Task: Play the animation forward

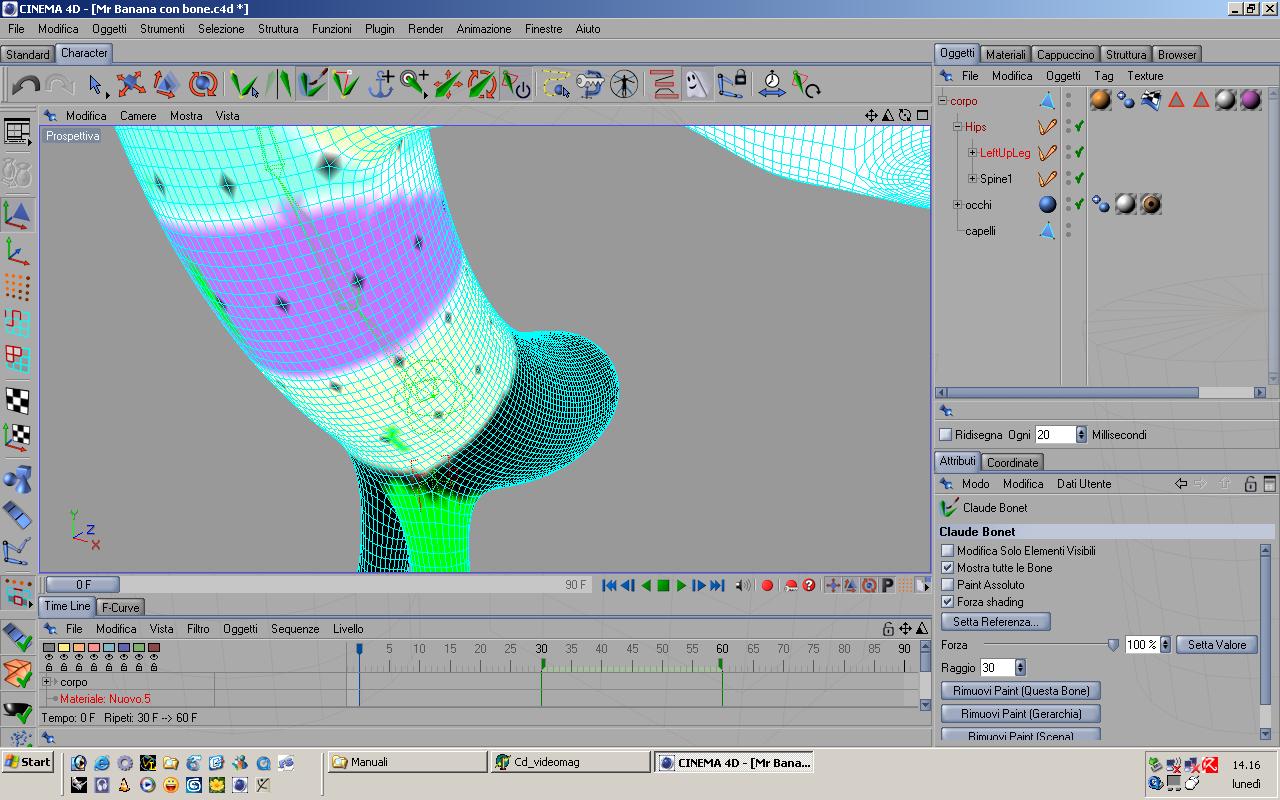Action: click(x=681, y=585)
